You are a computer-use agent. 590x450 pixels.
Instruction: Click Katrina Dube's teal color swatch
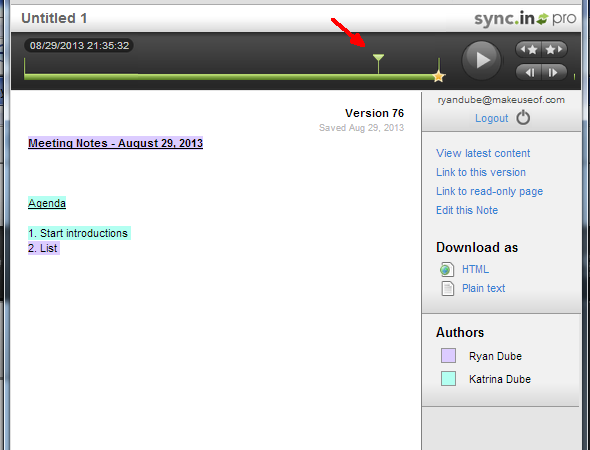click(x=448, y=379)
